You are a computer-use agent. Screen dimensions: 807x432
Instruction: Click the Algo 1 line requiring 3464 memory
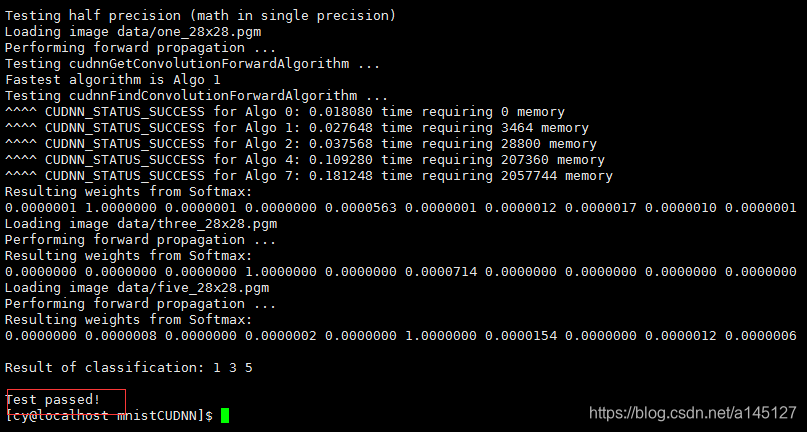click(297, 128)
